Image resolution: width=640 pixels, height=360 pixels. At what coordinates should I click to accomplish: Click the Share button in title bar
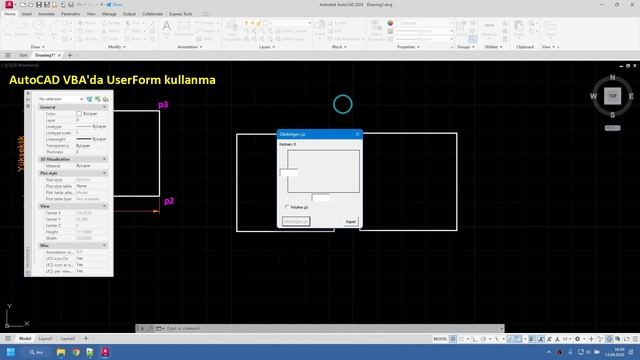[115, 4]
